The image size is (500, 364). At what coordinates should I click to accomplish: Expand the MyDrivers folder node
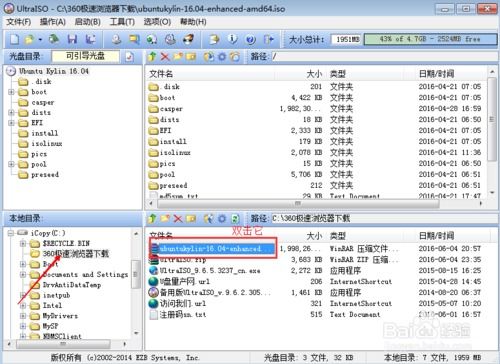[23, 316]
